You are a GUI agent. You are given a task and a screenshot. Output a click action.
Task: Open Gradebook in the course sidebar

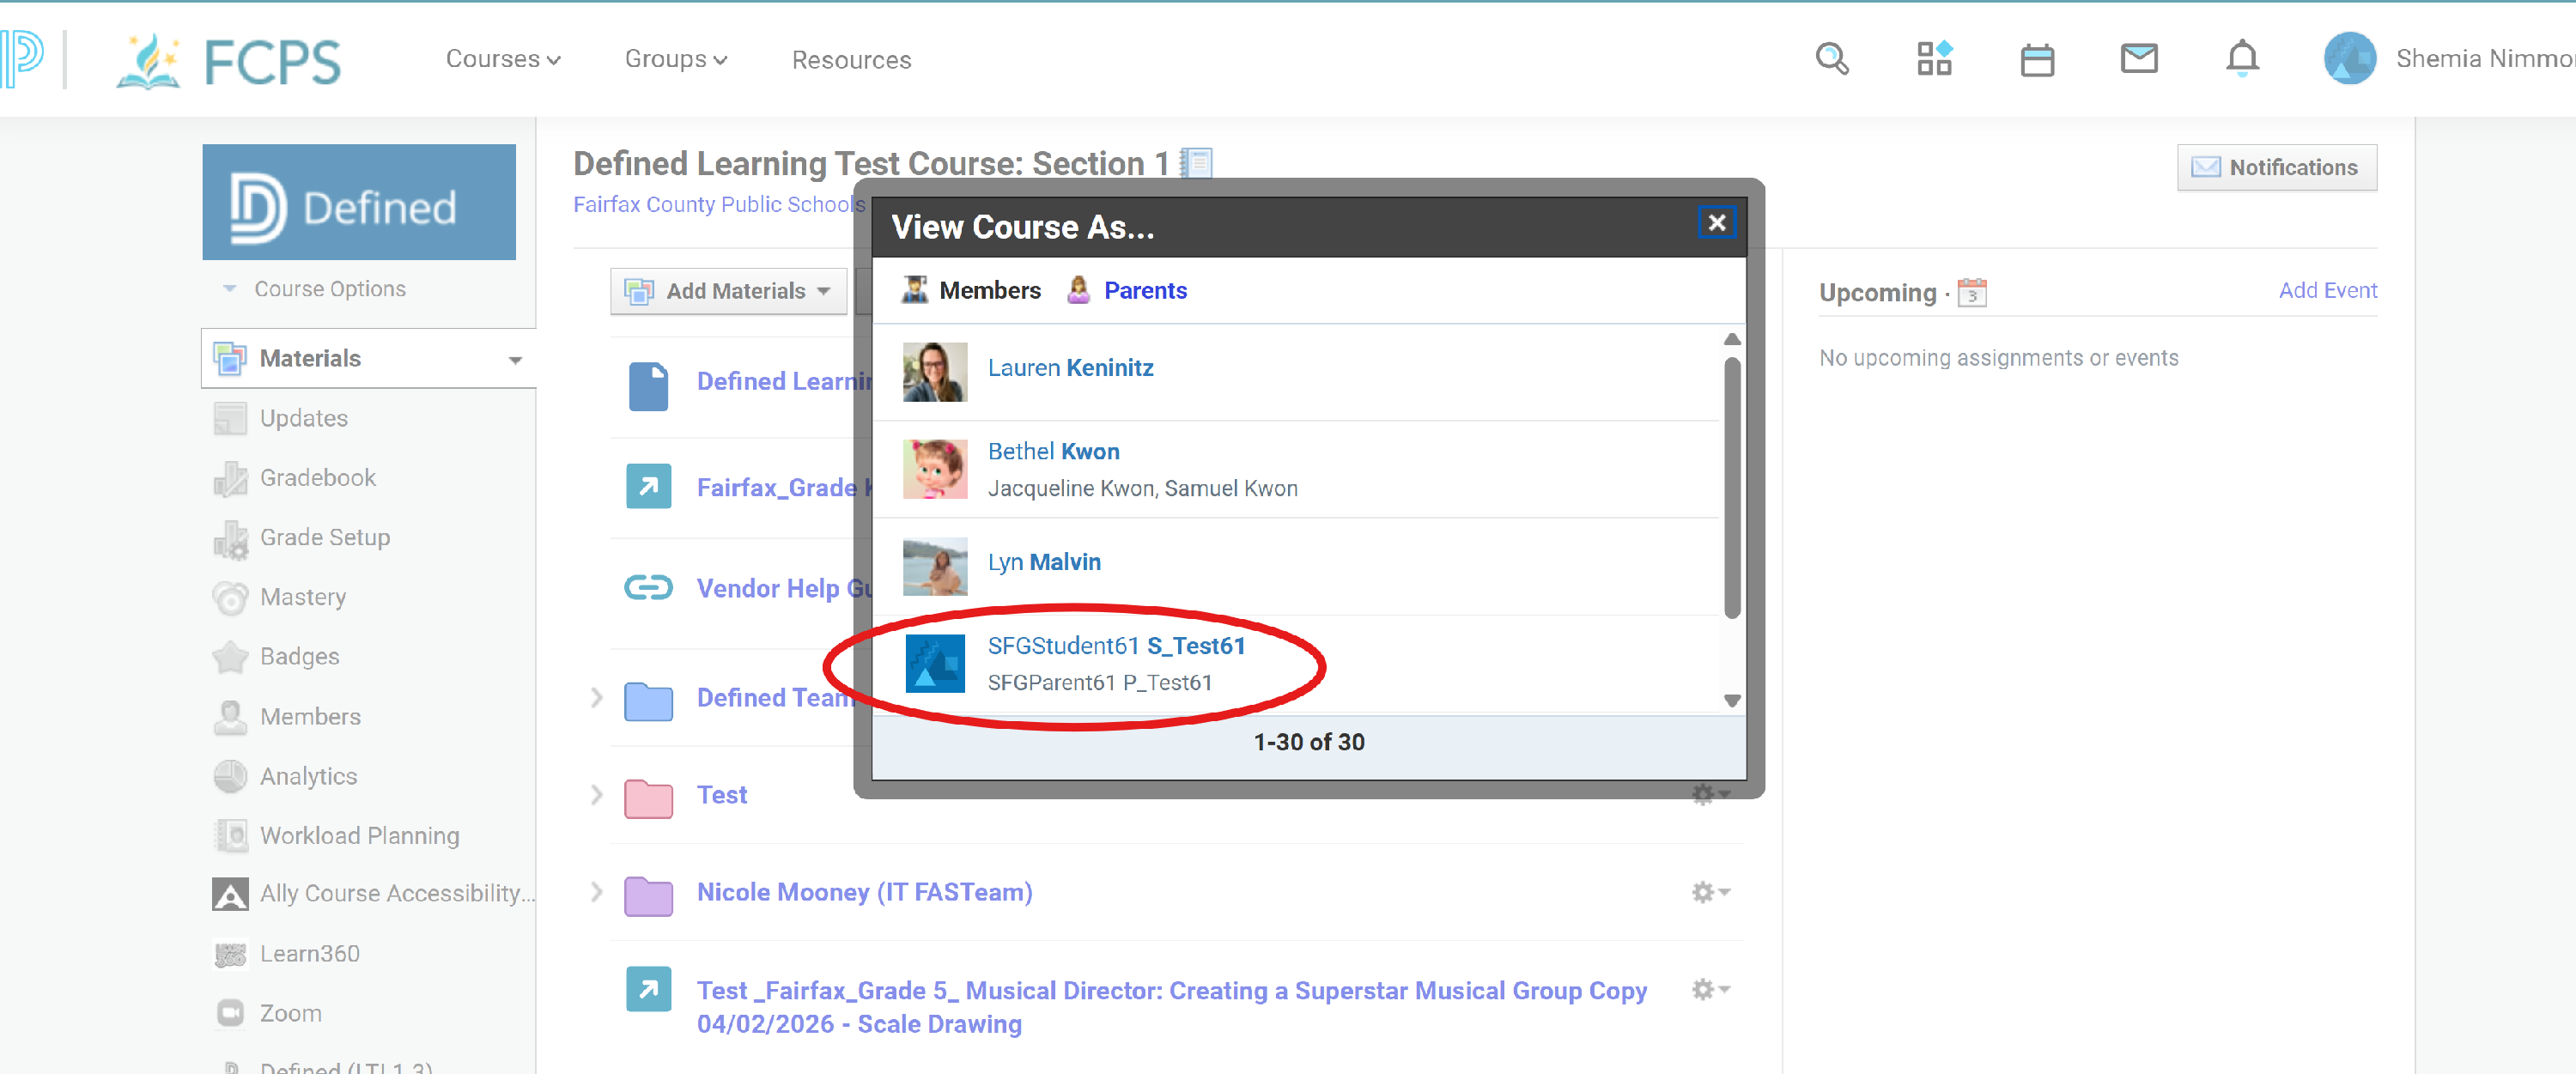pos(318,478)
